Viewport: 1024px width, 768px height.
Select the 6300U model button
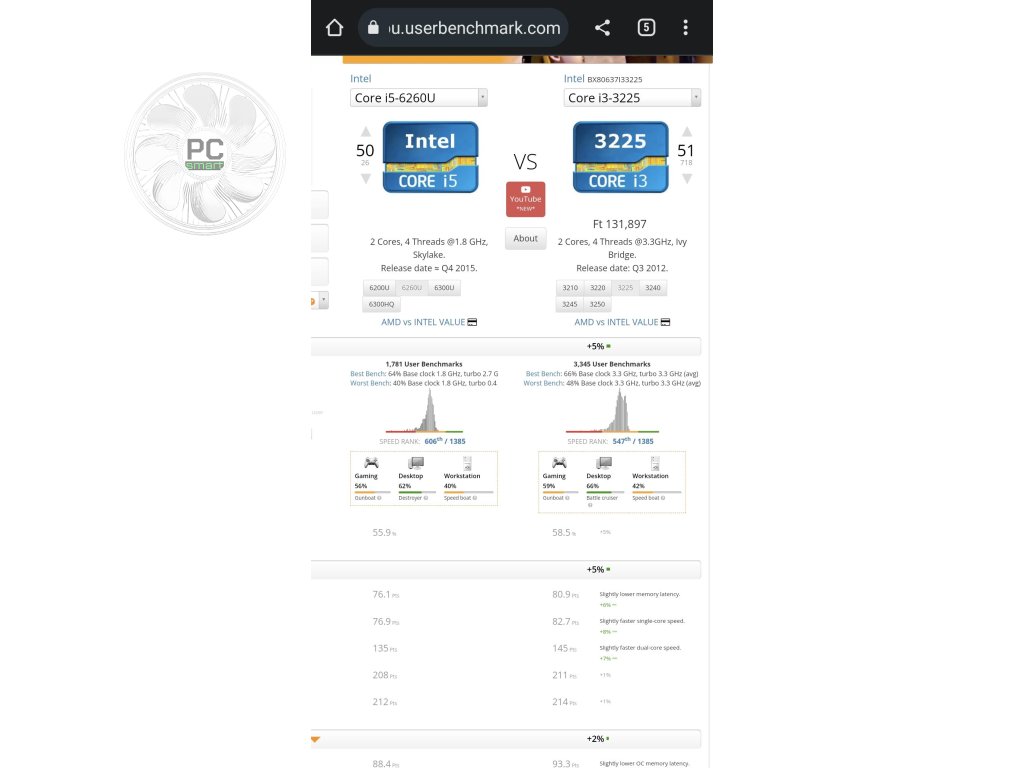(444, 287)
